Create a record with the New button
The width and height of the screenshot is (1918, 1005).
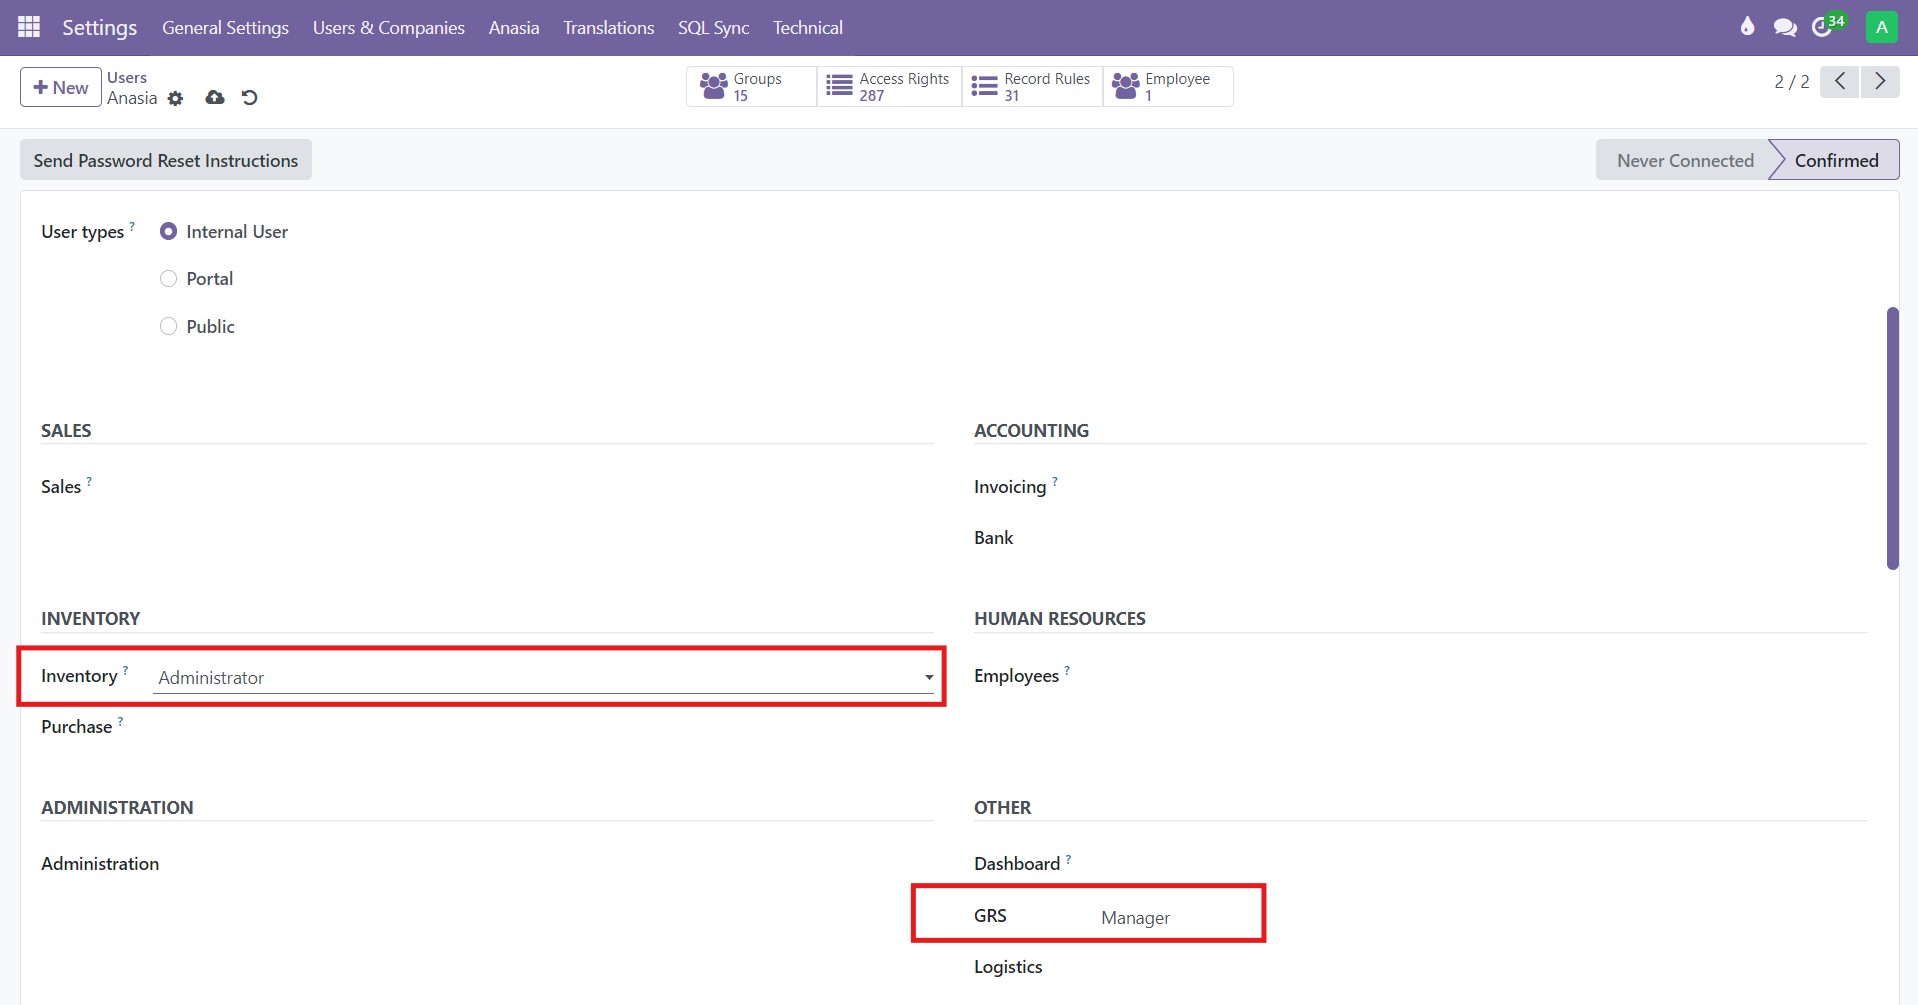(x=59, y=86)
